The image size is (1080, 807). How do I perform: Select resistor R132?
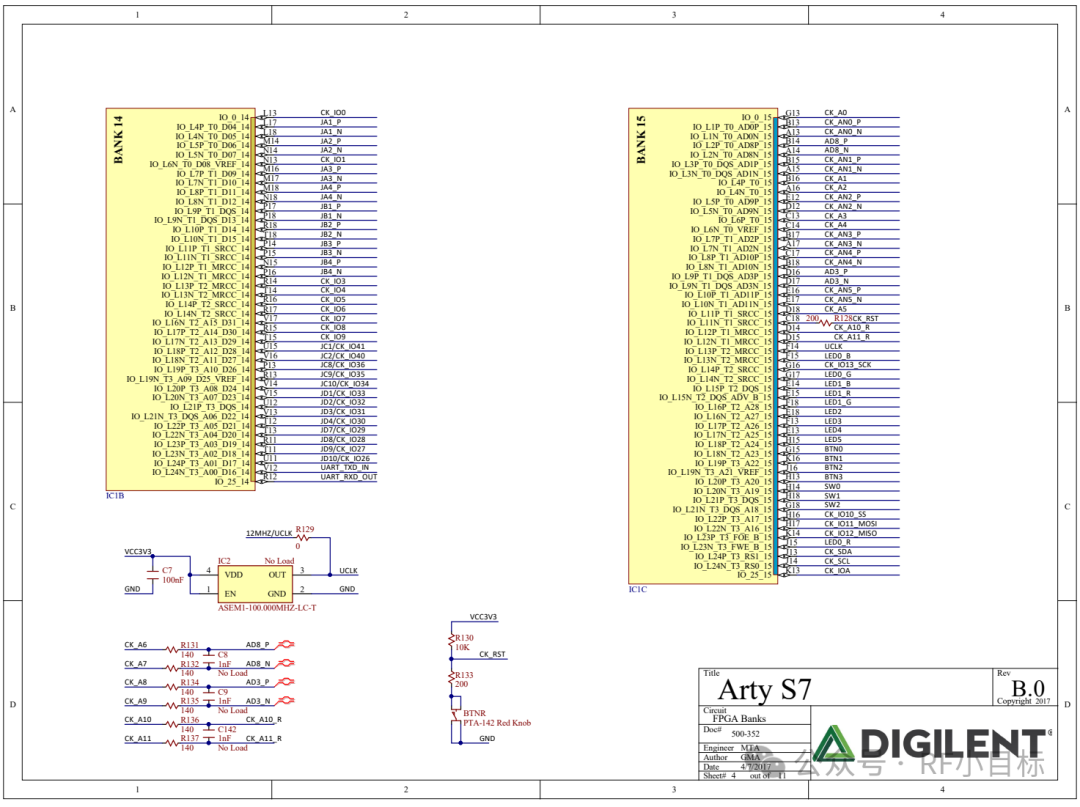[x=189, y=664]
